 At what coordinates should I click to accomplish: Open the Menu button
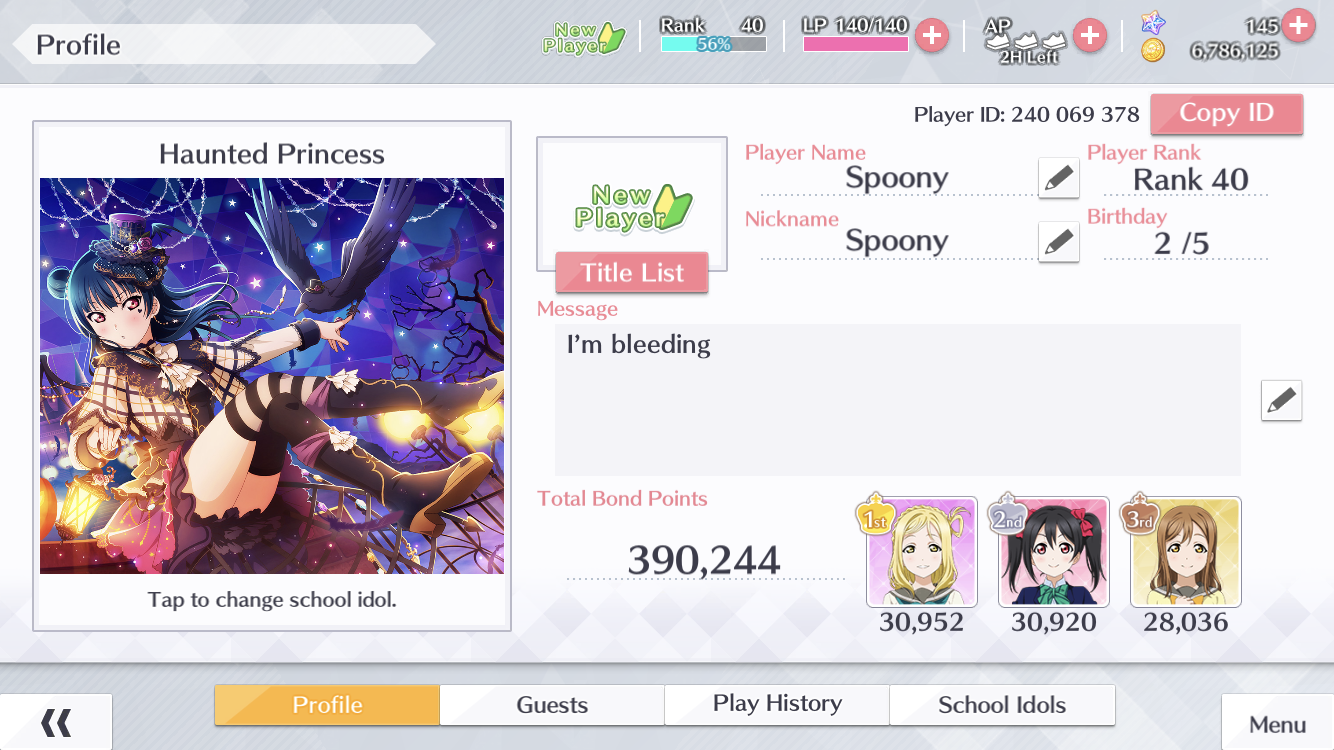coord(1277,723)
